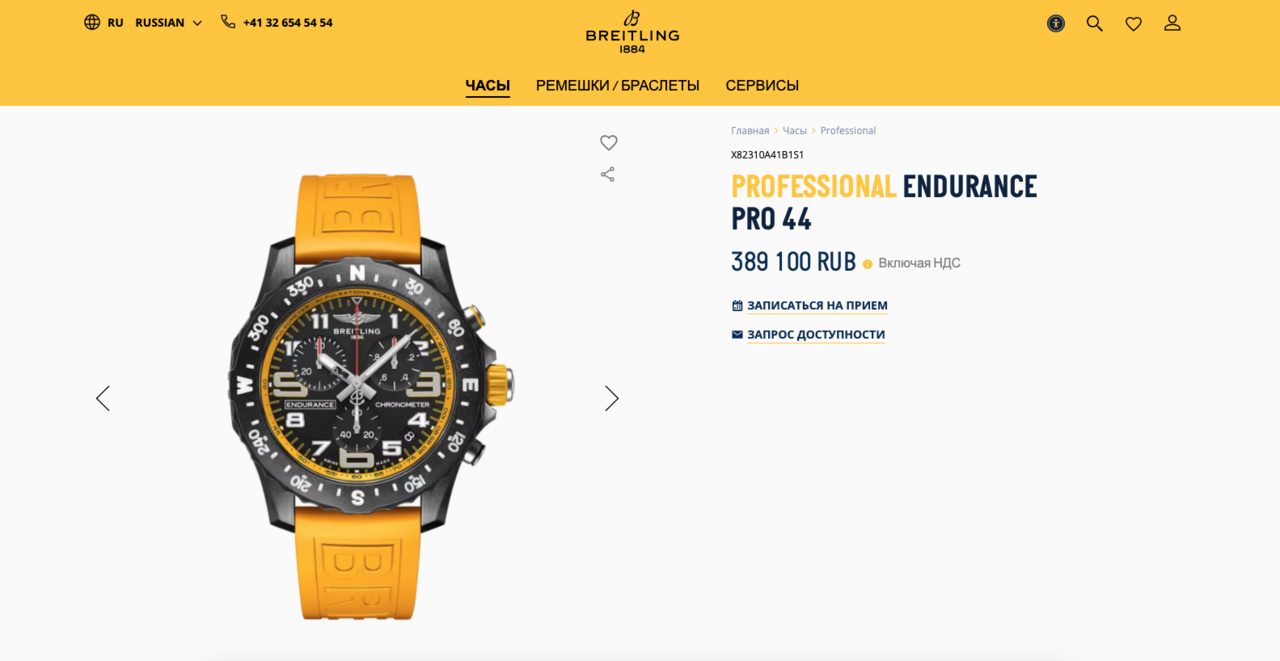Click the Professional breadcrumb link

(x=848, y=131)
